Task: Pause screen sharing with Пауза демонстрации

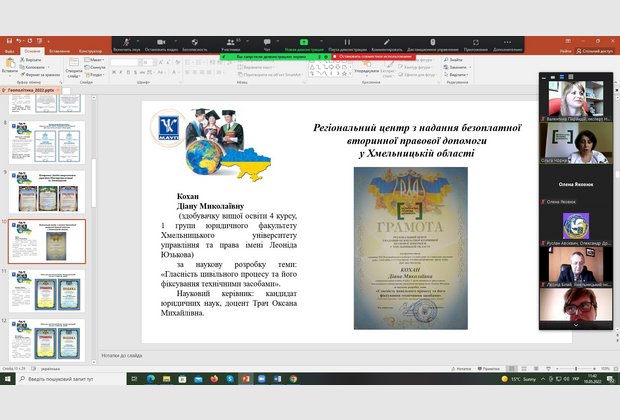Action: (345, 44)
